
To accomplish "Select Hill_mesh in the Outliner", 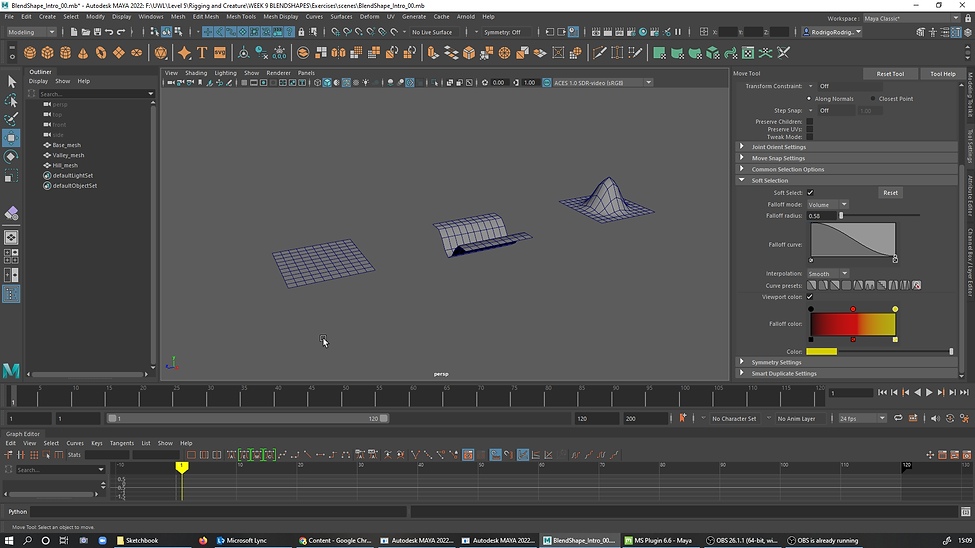I will [x=65, y=165].
